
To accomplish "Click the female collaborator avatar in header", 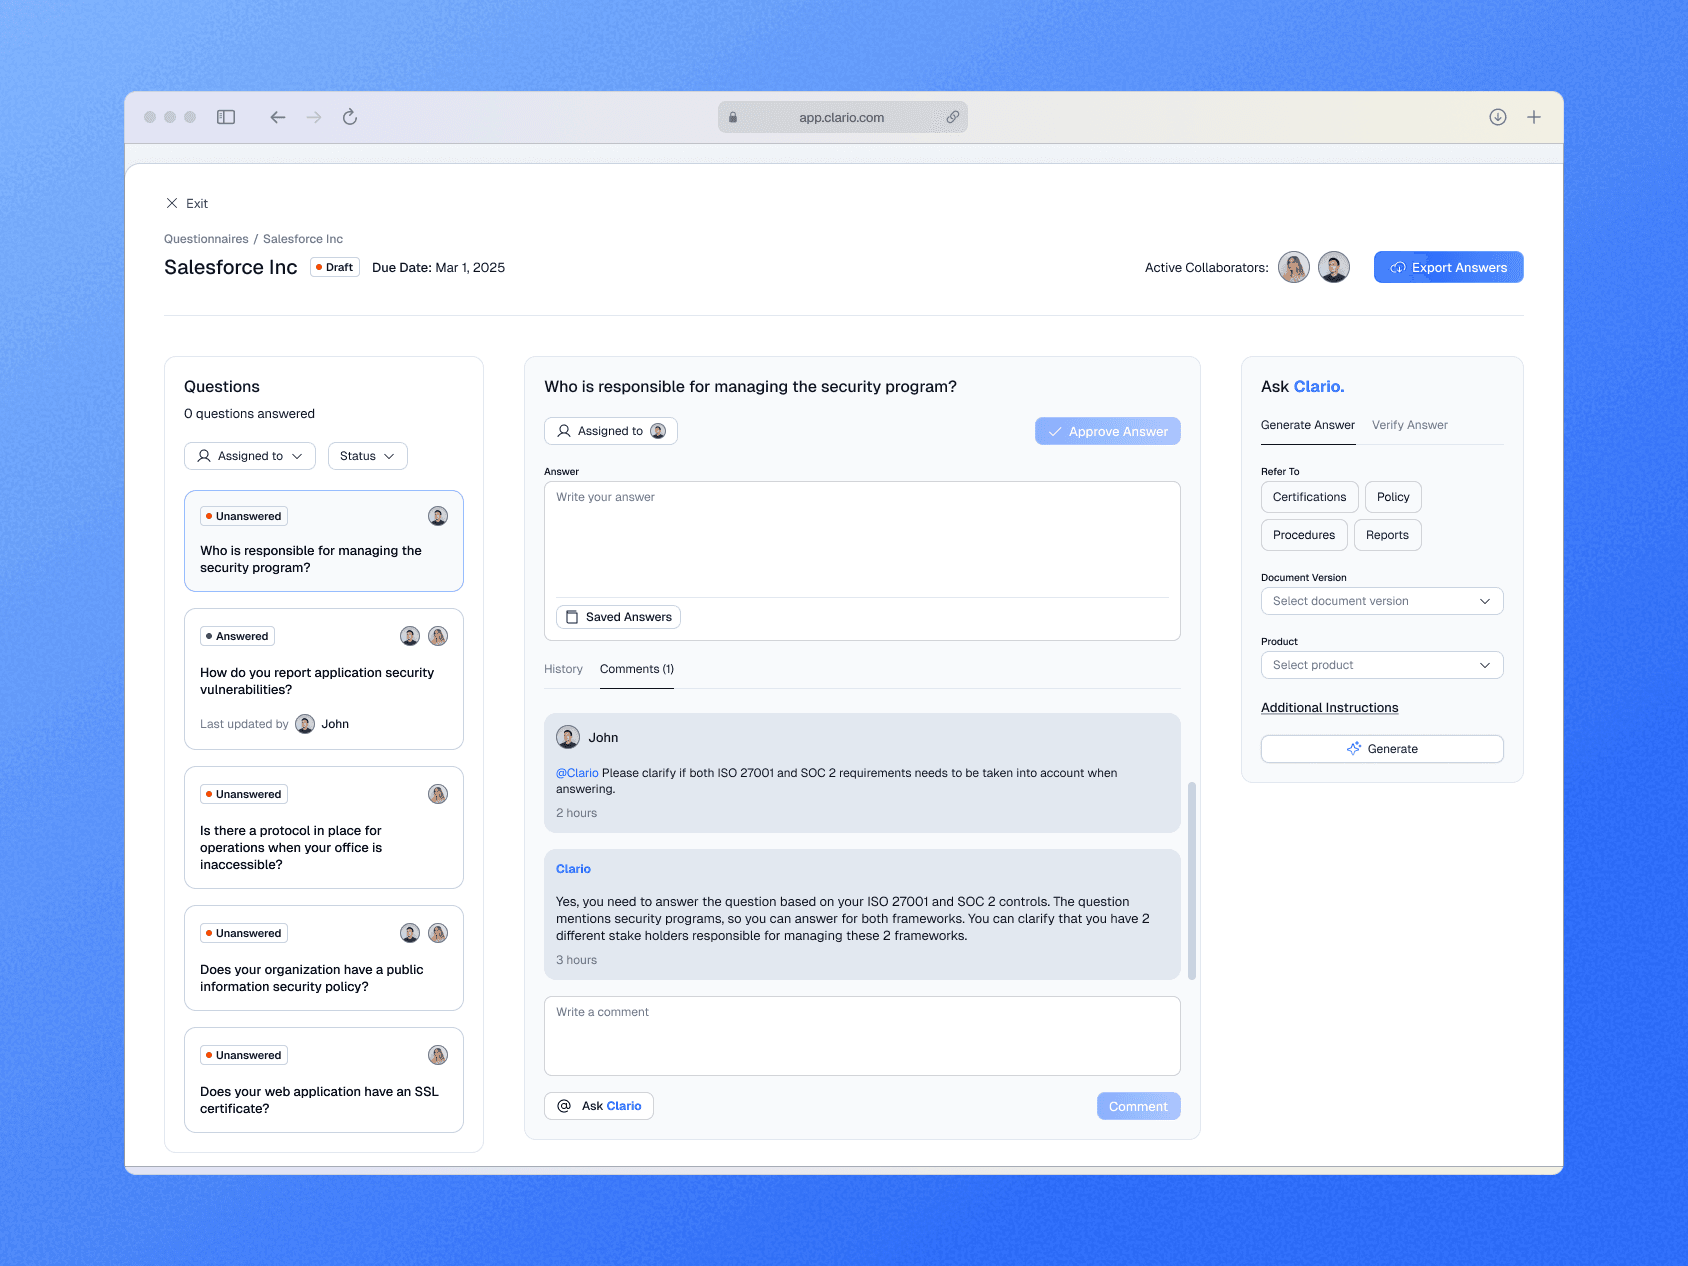I will pos(1294,267).
